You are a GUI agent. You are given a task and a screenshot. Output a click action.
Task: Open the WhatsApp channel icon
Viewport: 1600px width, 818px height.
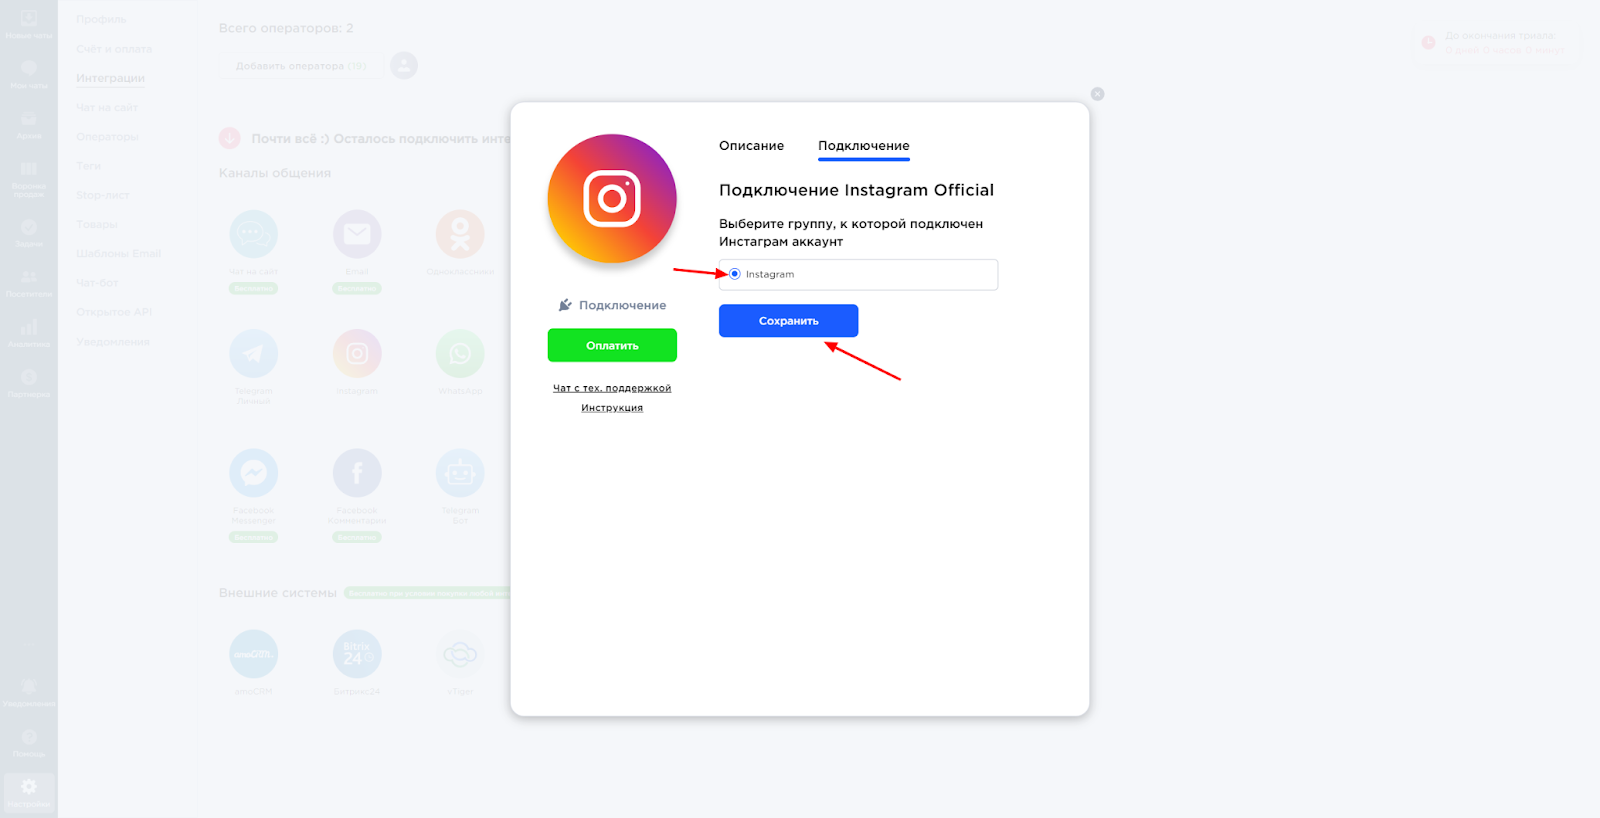tap(460, 354)
